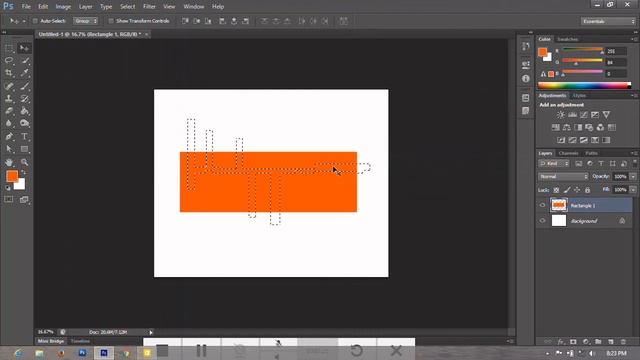Viewport: 640px width, 360px height.
Task: Select the History Brush tool
Action: (24, 99)
